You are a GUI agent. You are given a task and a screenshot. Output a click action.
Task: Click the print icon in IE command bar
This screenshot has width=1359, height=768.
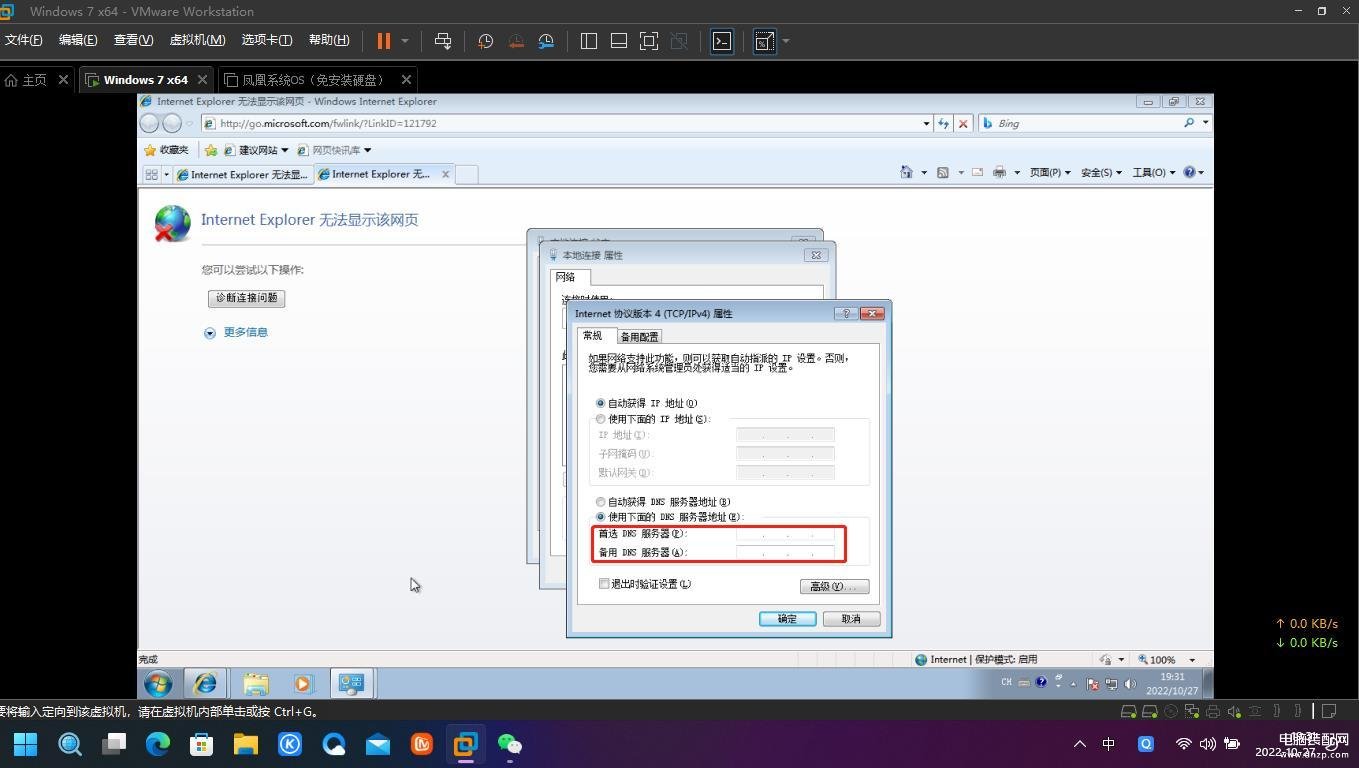tap(999, 172)
